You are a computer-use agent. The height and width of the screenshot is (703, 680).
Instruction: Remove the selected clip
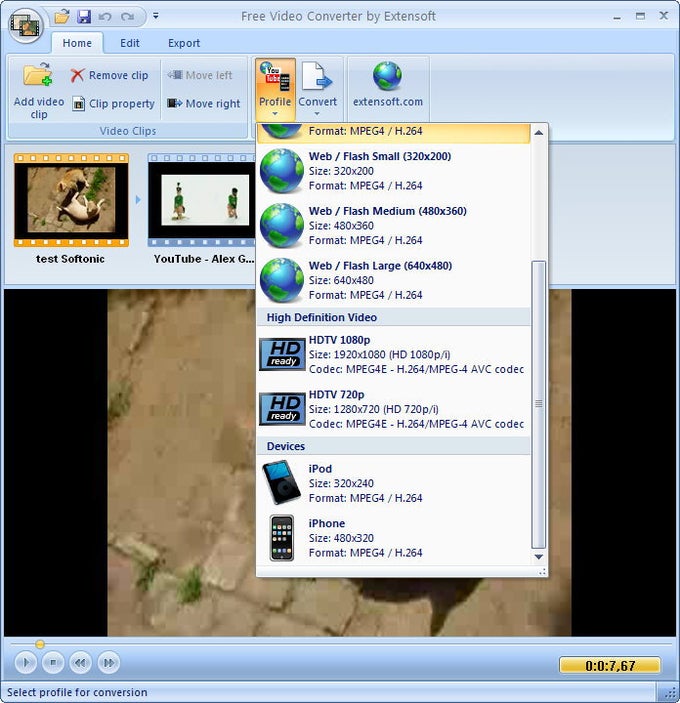point(110,75)
